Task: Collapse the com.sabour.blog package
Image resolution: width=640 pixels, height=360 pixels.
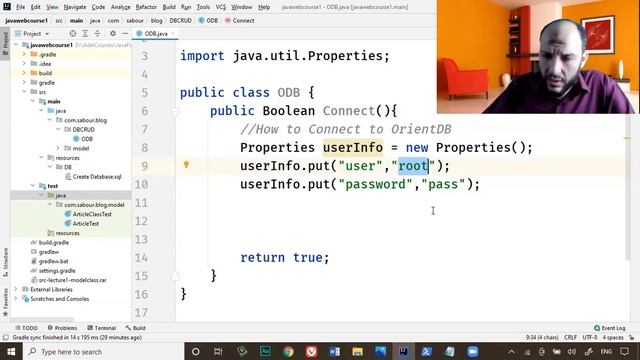Action: (50, 120)
